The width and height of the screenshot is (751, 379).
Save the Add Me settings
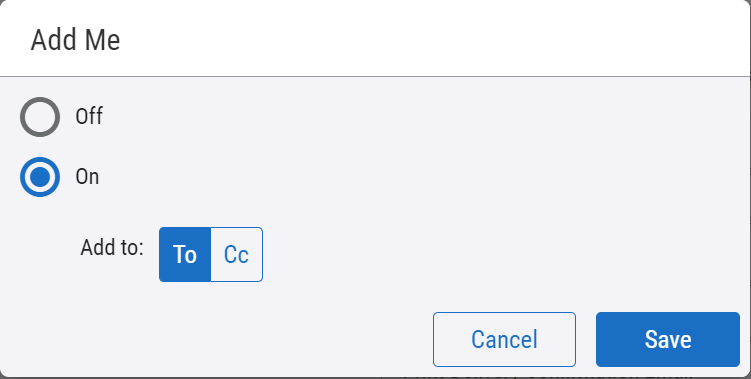(668, 339)
